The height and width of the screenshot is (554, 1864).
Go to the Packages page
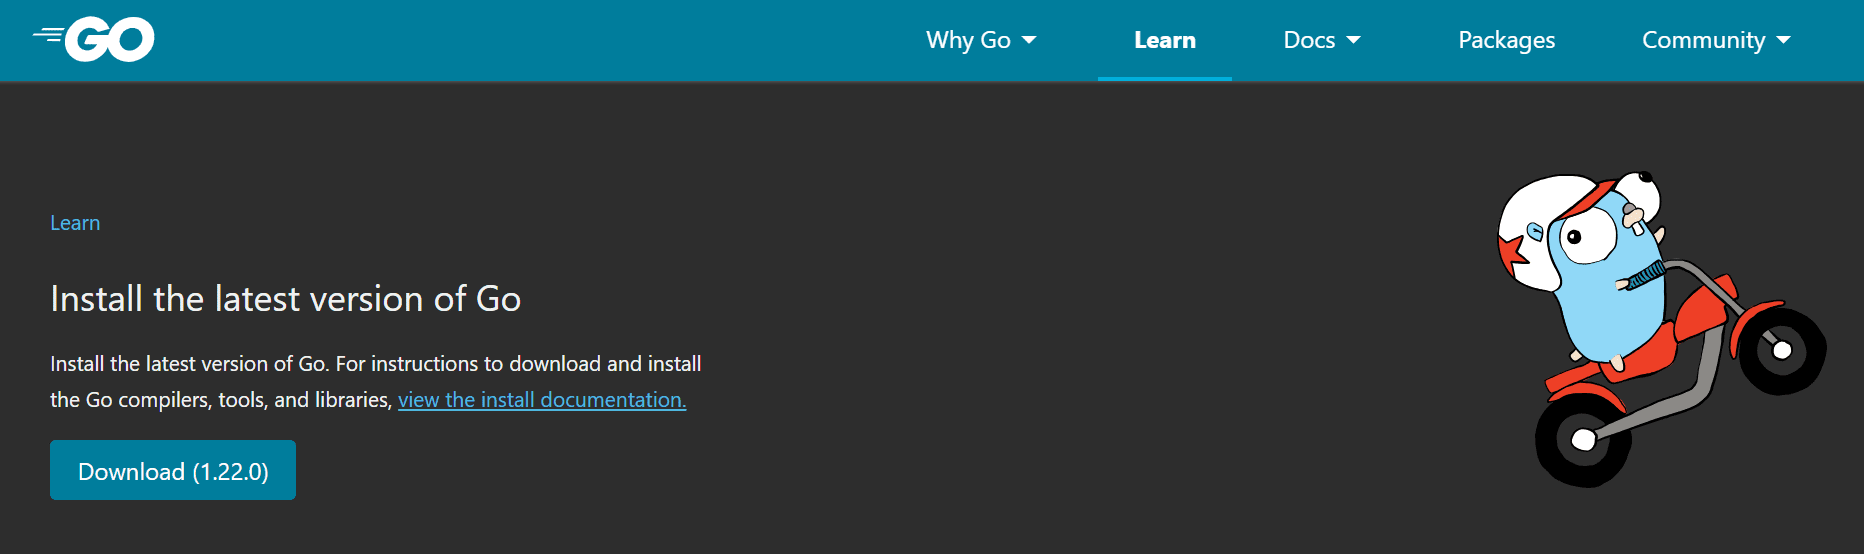click(x=1506, y=40)
